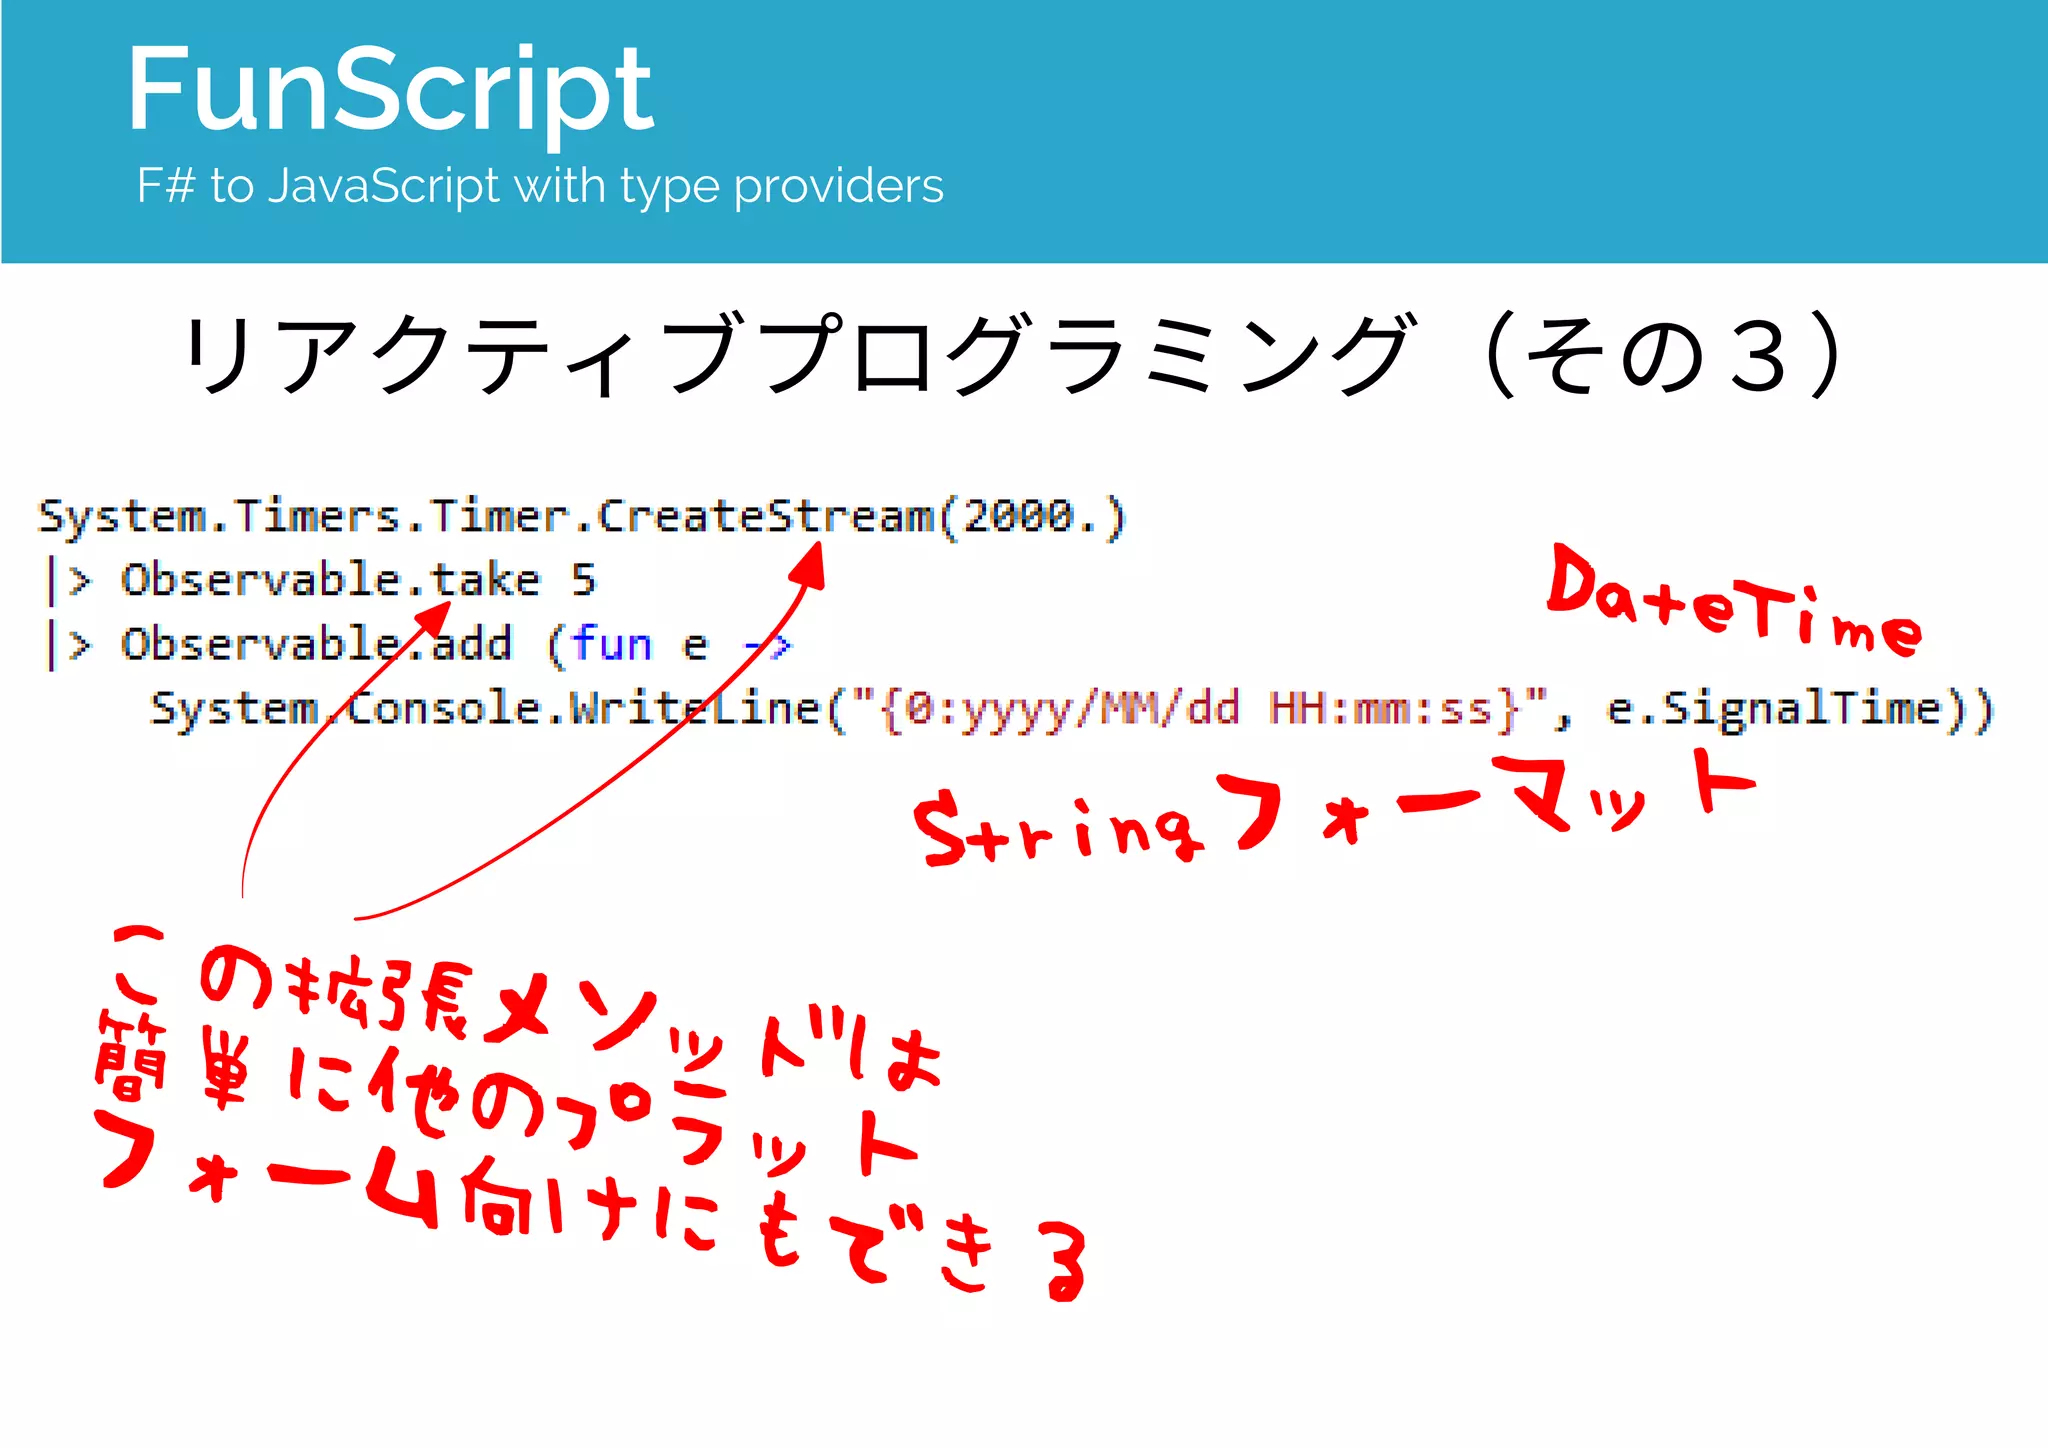Click code line 'System.Timers.Timer.CreateStream(2000.)'
This screenshot has height=1448, width=2048.
(x=583, y=517)
